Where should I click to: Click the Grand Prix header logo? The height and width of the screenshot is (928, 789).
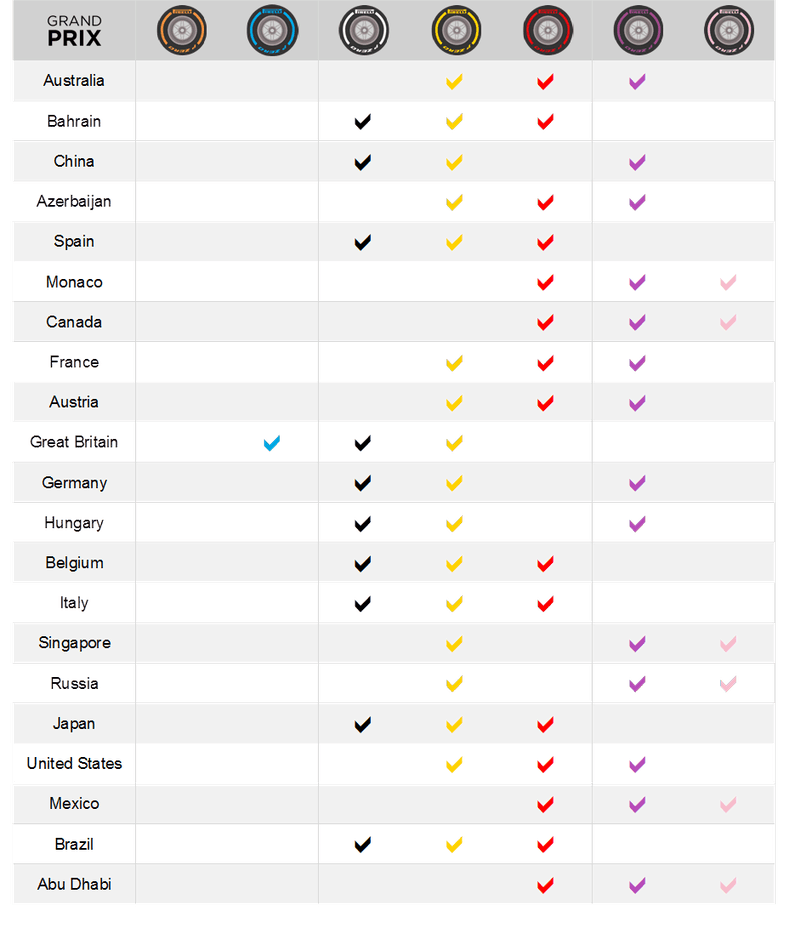click(74, 31)
